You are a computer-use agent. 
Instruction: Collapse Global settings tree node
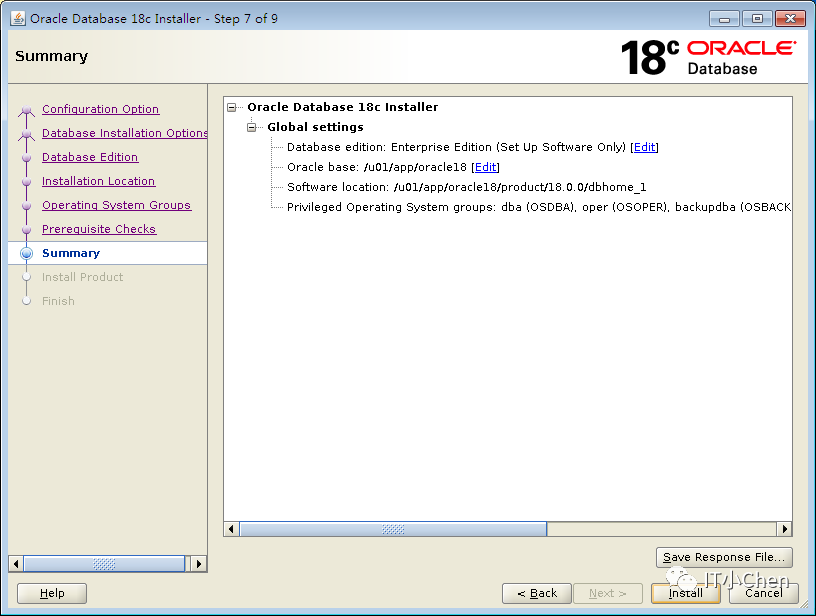point(251,127)
